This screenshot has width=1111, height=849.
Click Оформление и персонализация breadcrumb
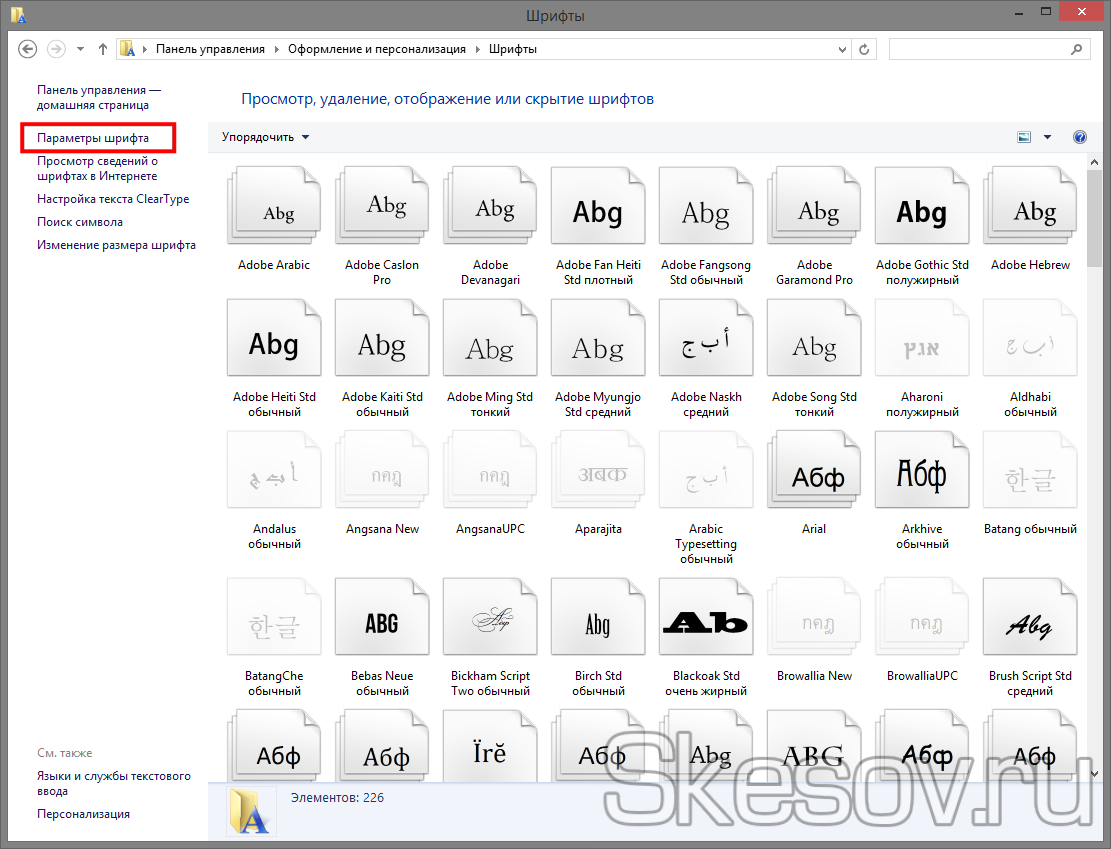pos(376,49)
